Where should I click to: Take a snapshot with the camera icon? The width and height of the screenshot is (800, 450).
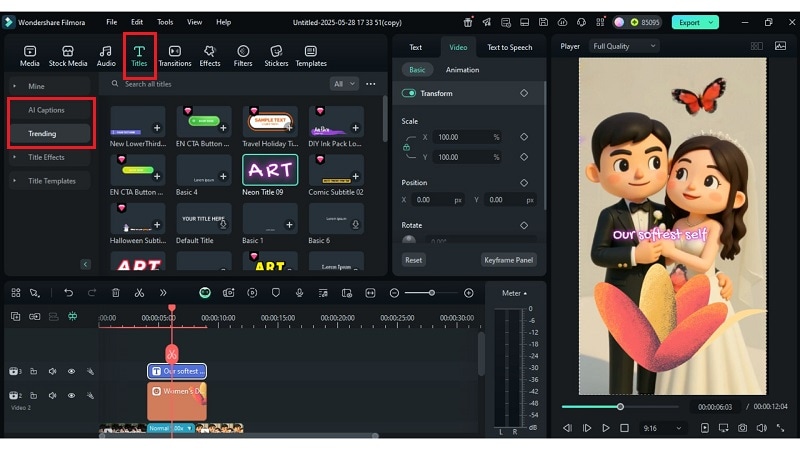pos(742,428)
